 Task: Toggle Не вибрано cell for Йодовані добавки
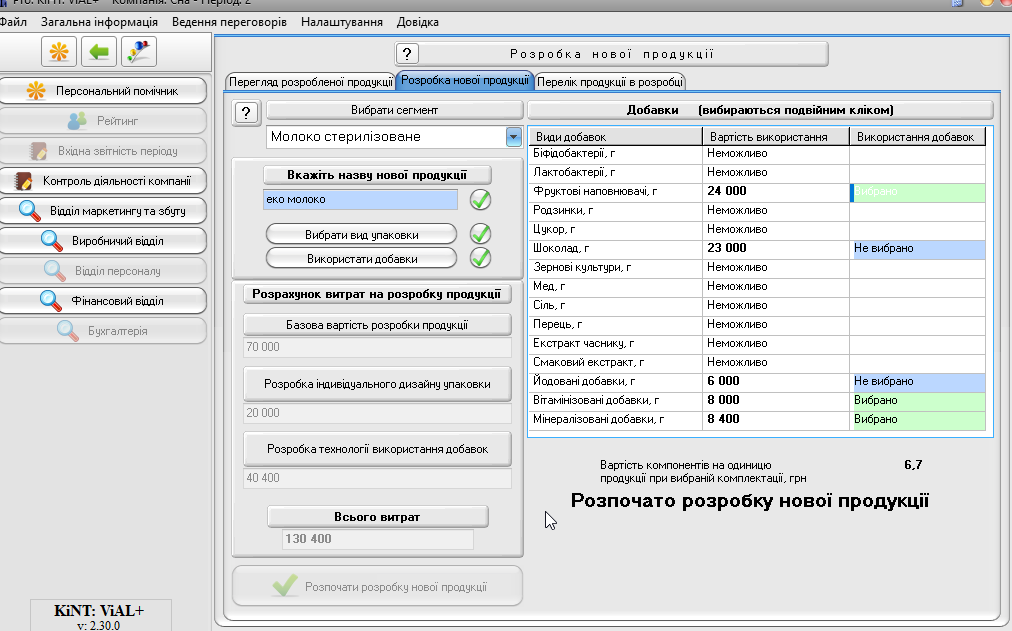(917, 381)
